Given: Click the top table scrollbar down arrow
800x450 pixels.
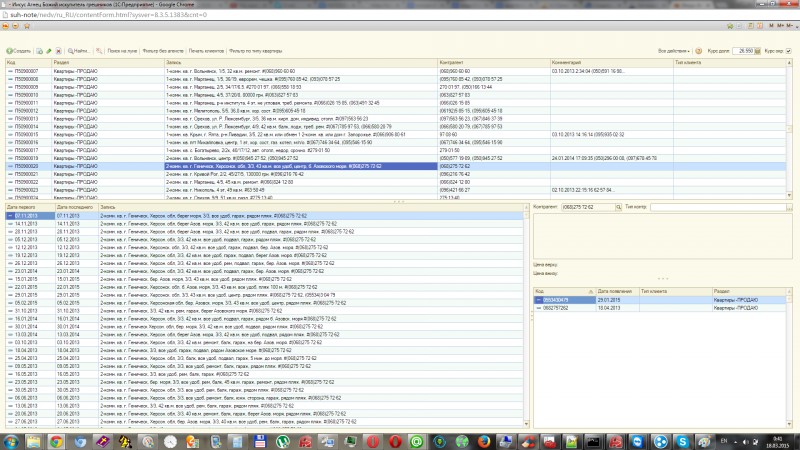Looking at the screenshot, I should [789, 195].
